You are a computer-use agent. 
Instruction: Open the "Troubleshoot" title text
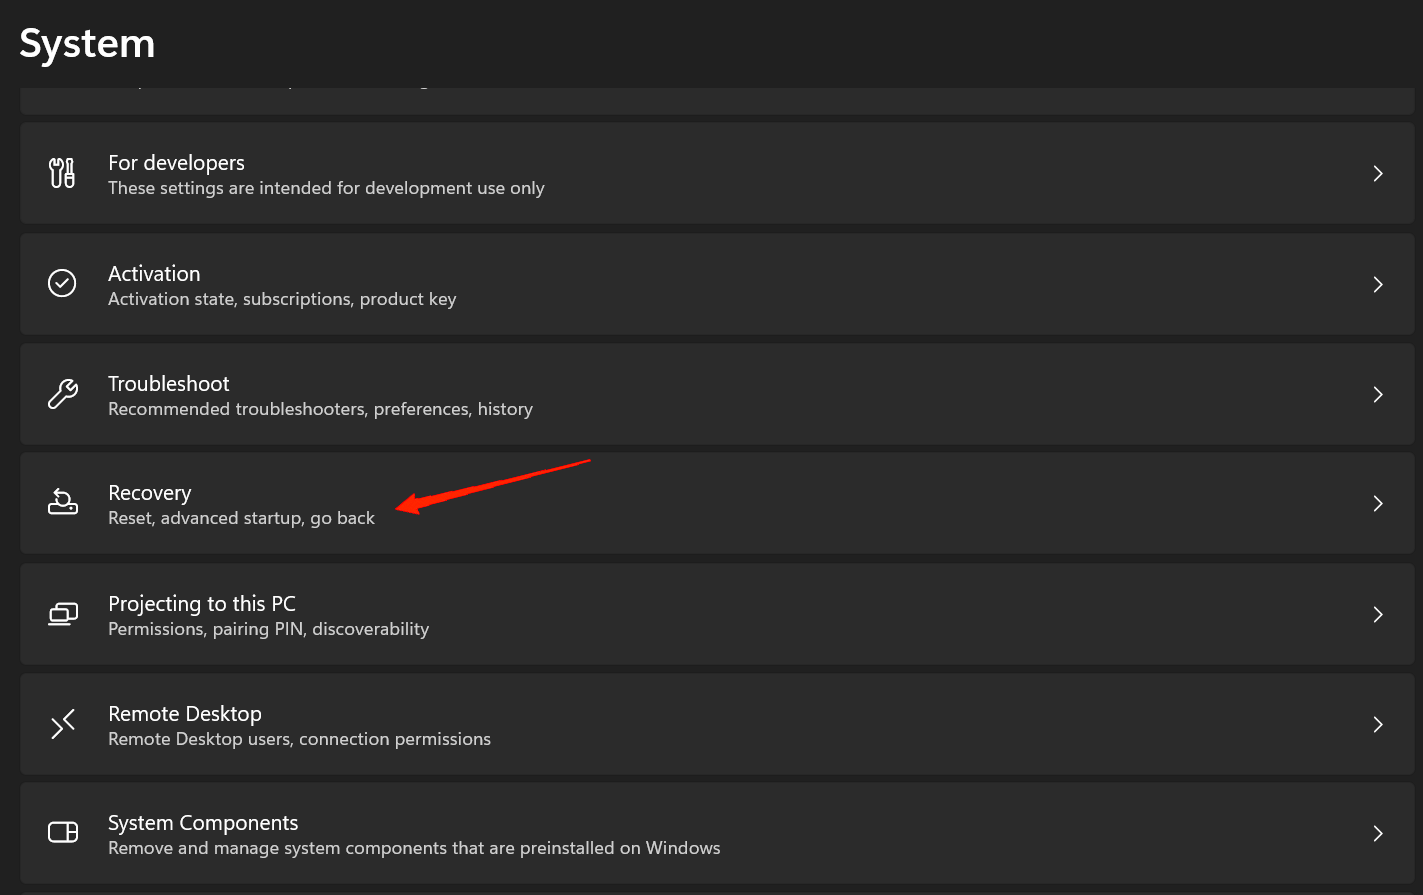(x=169, y=384)
